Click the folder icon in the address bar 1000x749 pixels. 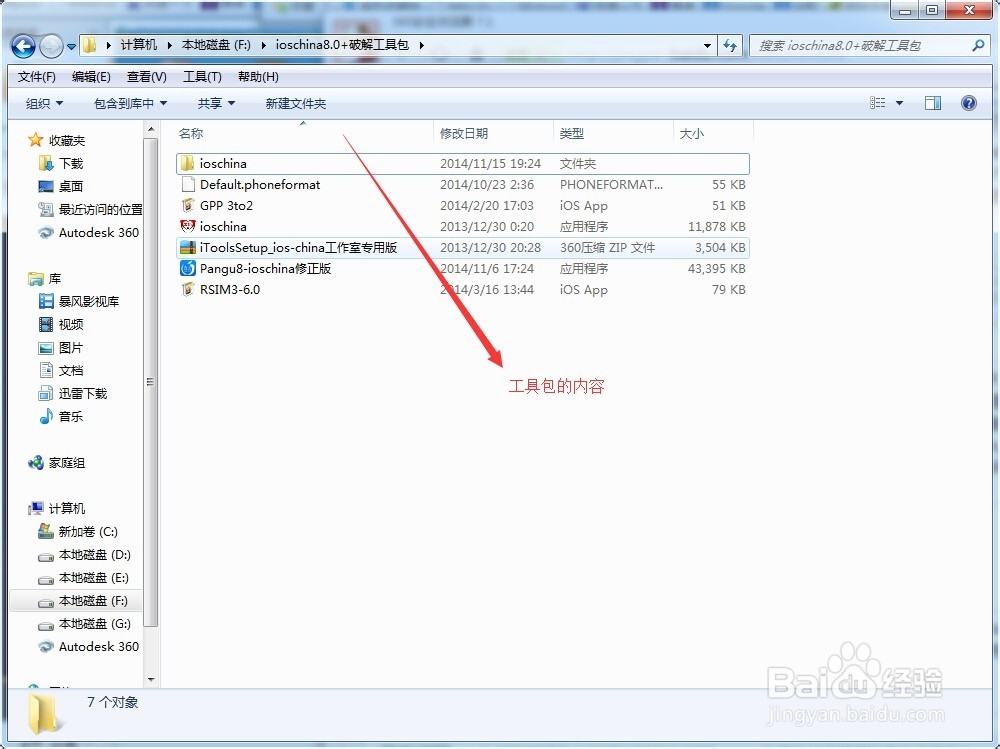click(91, 45)
